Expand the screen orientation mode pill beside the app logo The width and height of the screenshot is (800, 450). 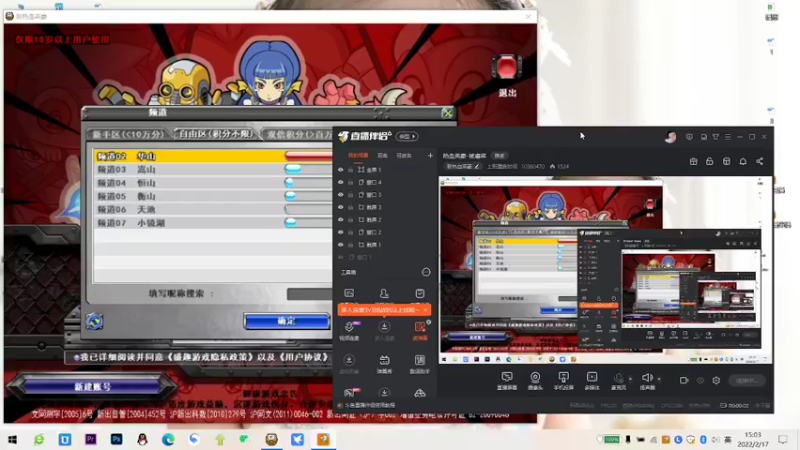(x=407, y=137)
